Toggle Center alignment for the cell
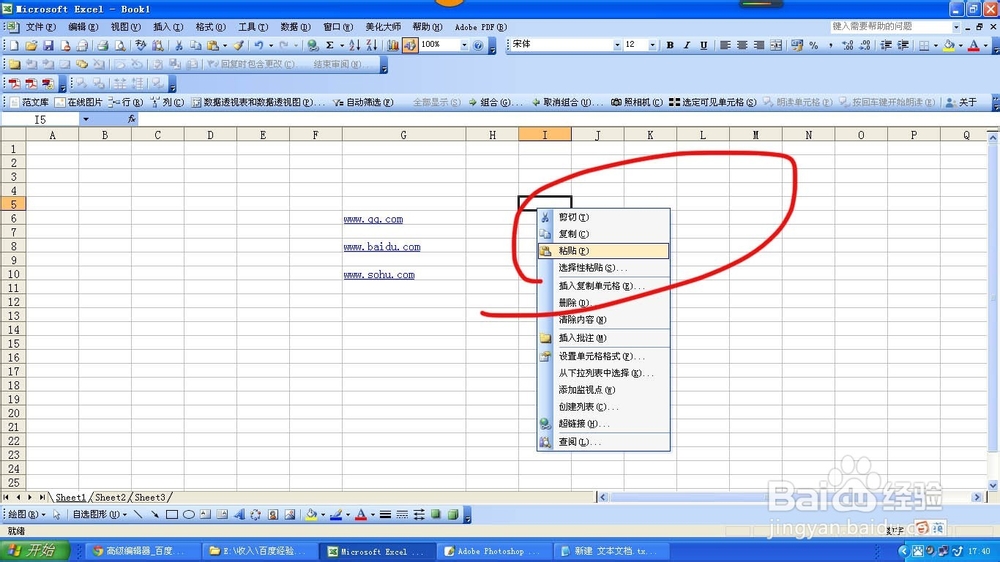Screen dimensions: 1000x562 click(x=742, y=45)
